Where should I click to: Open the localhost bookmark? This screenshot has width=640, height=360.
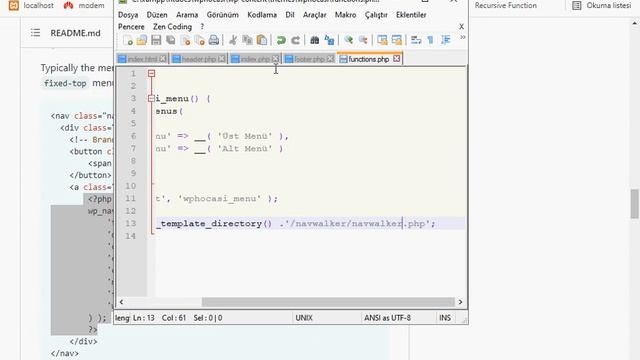[x=31, y=6]
